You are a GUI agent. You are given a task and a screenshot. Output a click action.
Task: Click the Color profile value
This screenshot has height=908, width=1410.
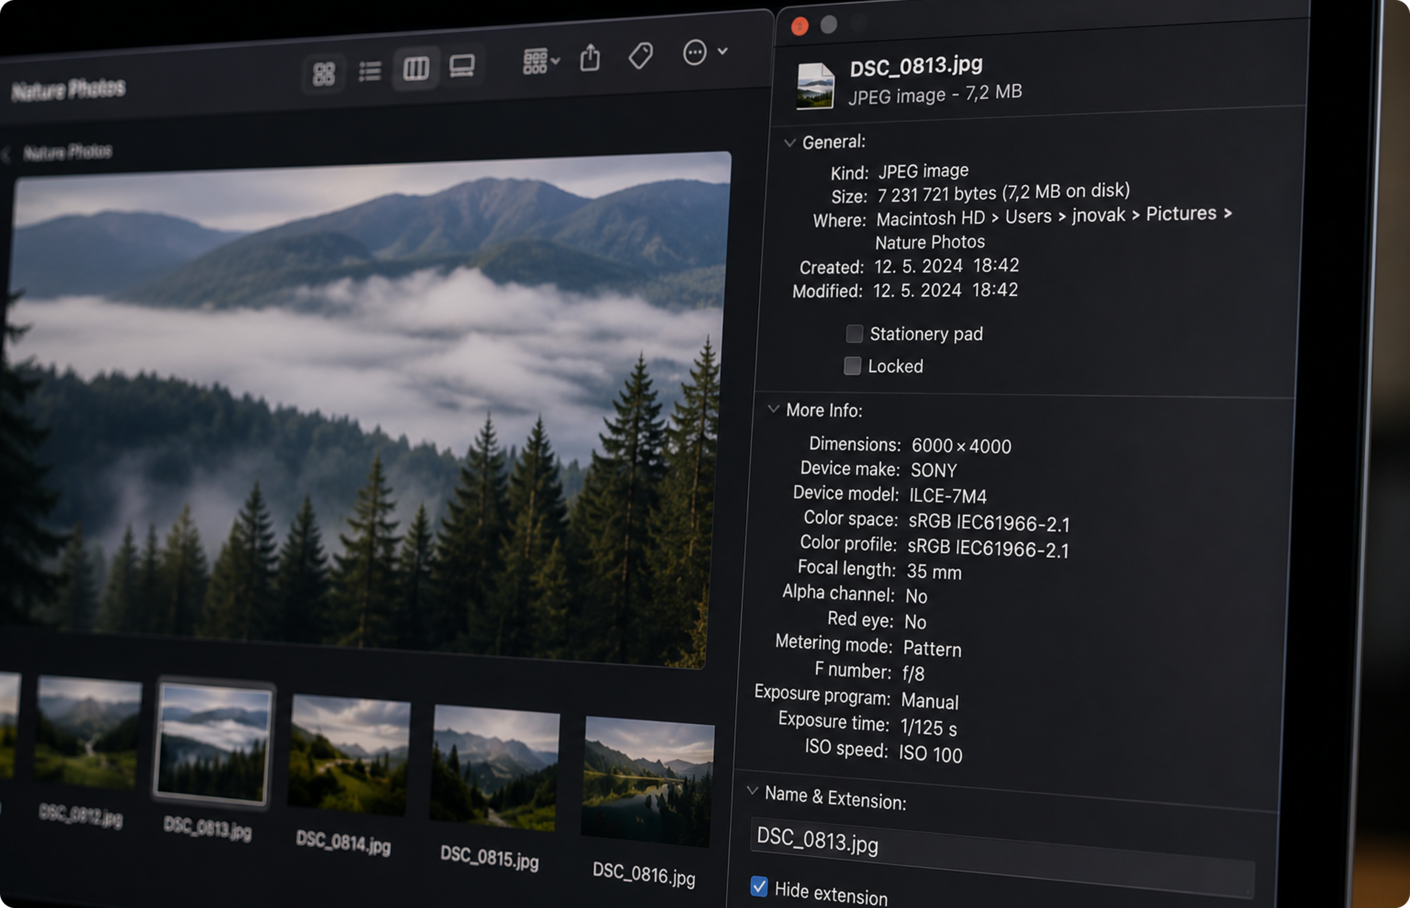coord(988,549)
